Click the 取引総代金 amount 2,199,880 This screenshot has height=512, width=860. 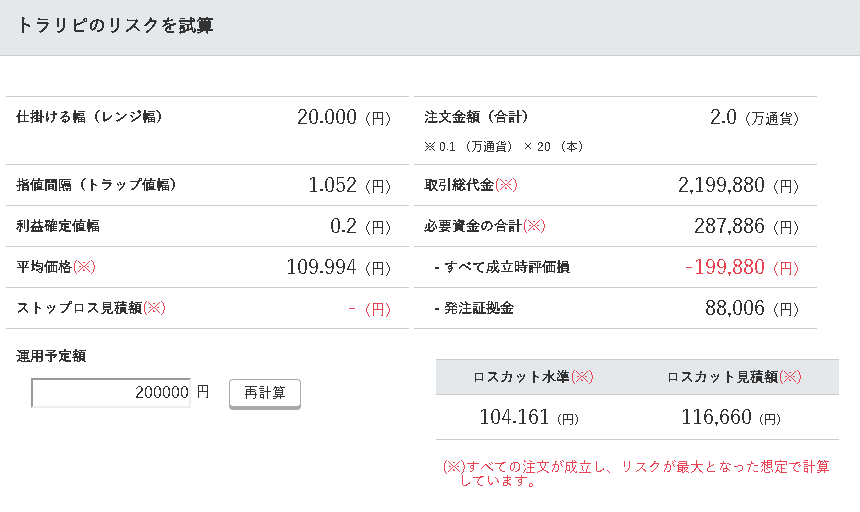click(721, 185)
